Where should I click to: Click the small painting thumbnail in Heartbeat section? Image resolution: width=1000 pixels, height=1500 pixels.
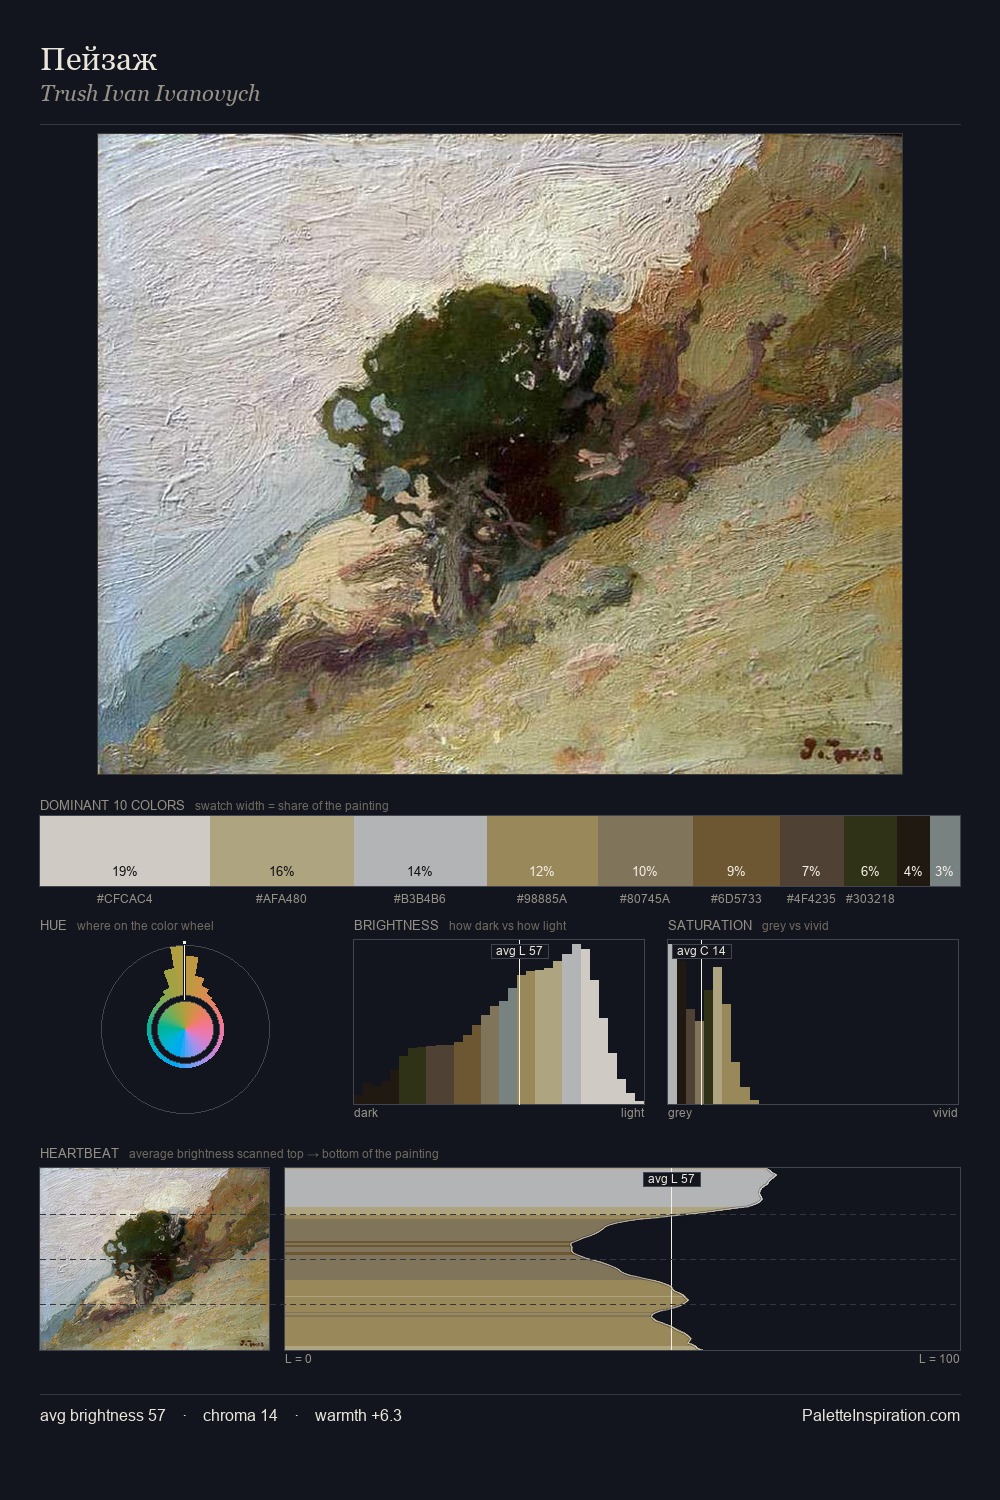[155, 1259]
